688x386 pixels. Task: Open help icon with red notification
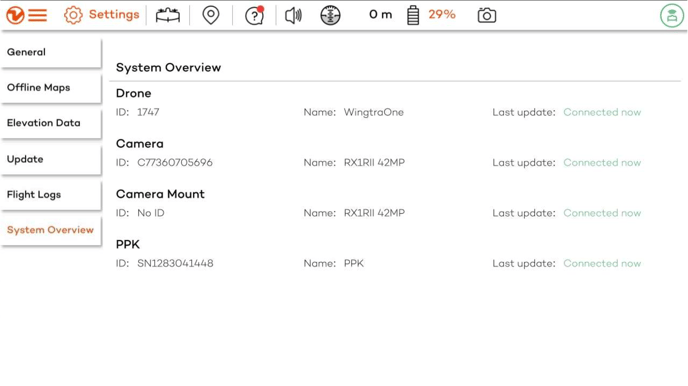click(x=254, y=15)
